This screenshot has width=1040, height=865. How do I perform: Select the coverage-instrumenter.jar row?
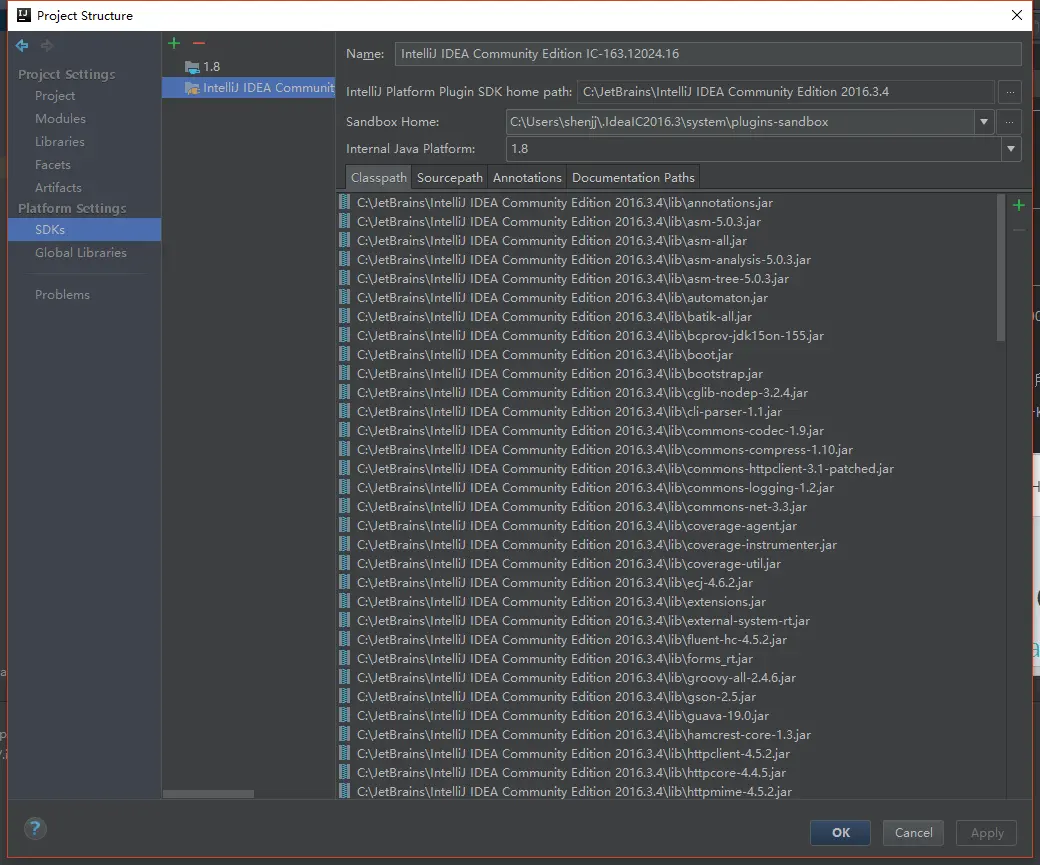[667, 545]
